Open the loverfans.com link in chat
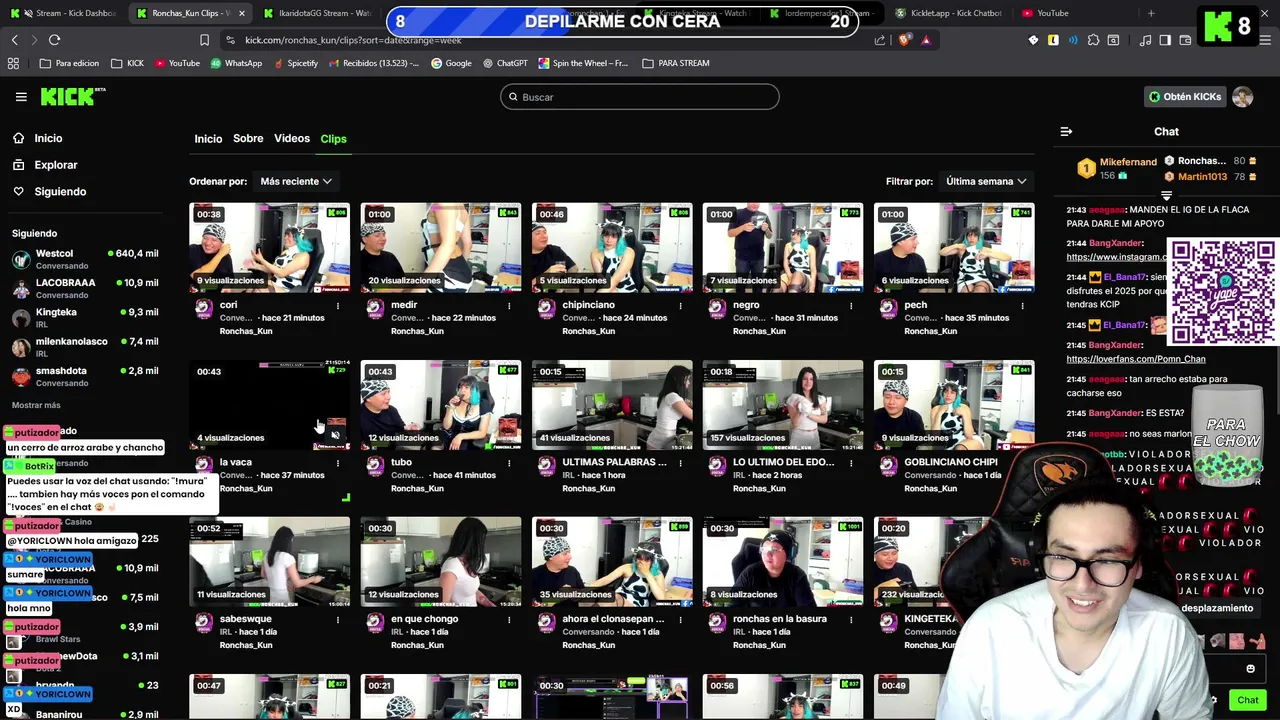The image size is (1280, 720). [x=1136, y=359]
